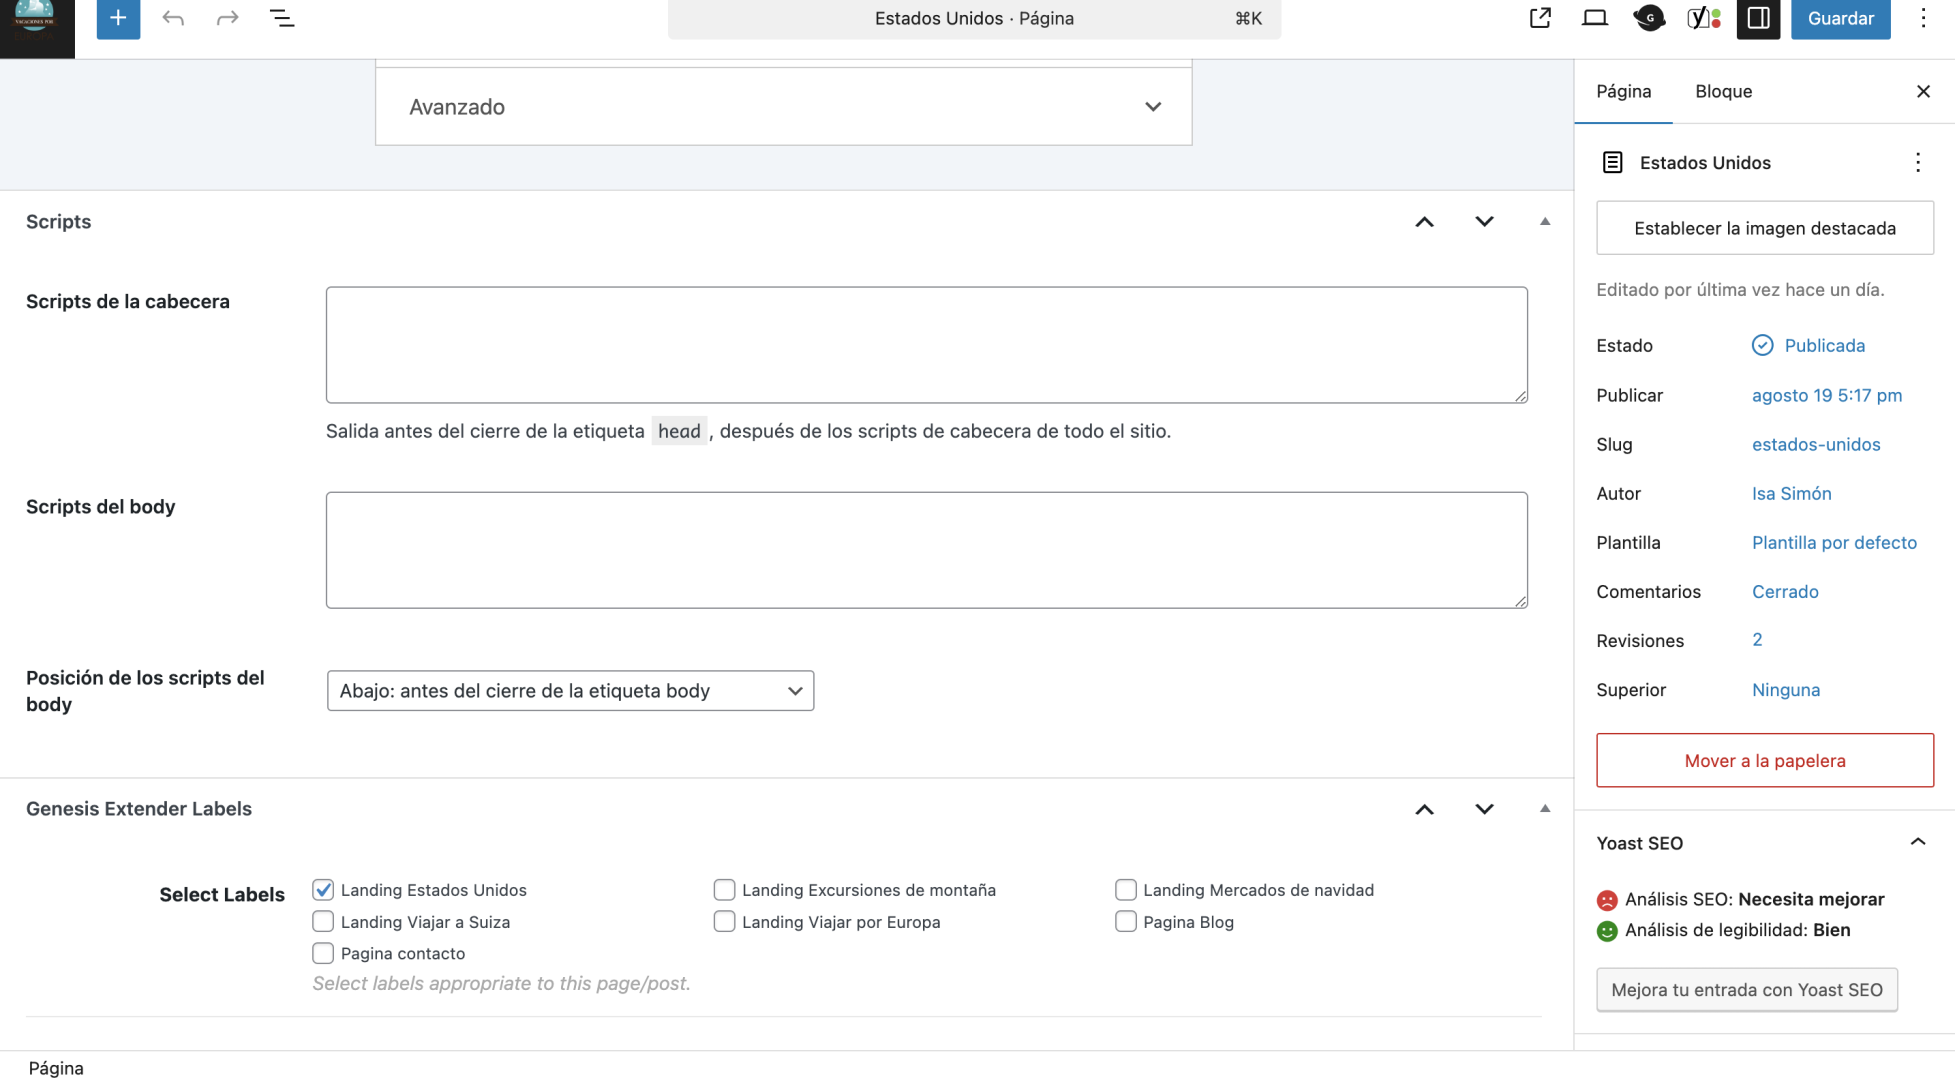Click the redo arrow icon
The width and height of the screenshot is (1955, 1080).
tap(227, 18)
